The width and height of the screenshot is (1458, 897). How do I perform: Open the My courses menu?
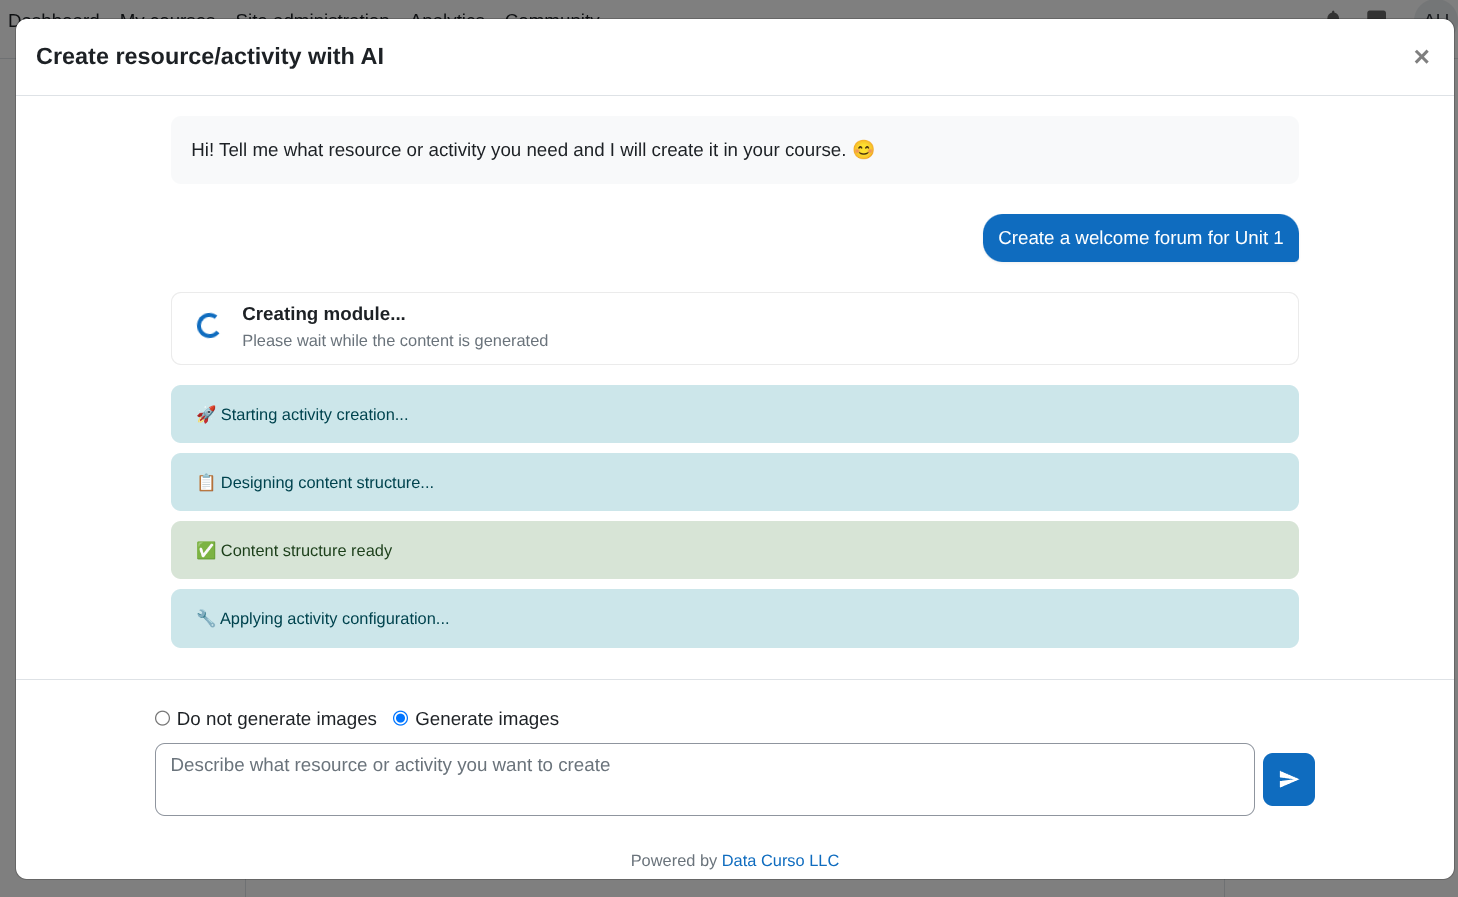coord(168,19)
